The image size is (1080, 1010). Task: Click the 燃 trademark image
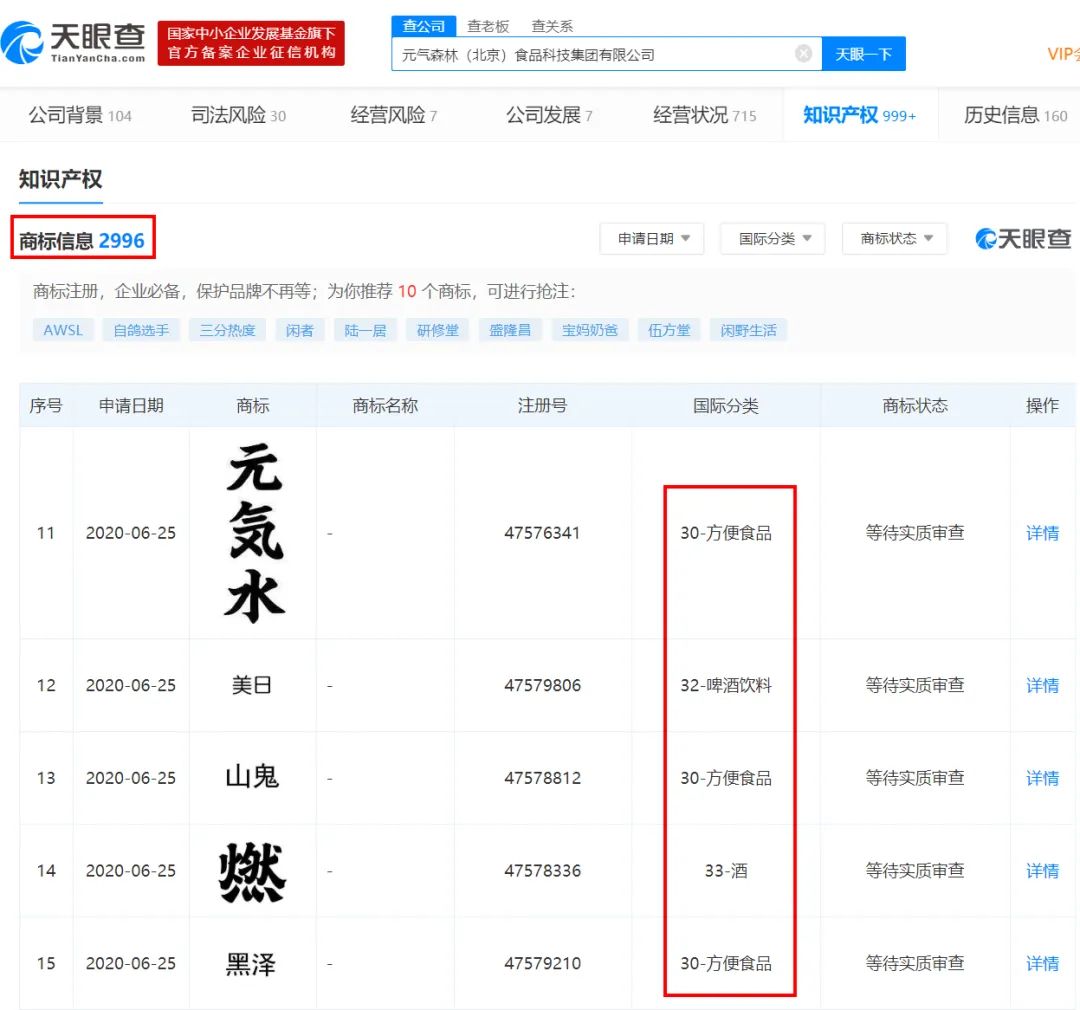252,872
